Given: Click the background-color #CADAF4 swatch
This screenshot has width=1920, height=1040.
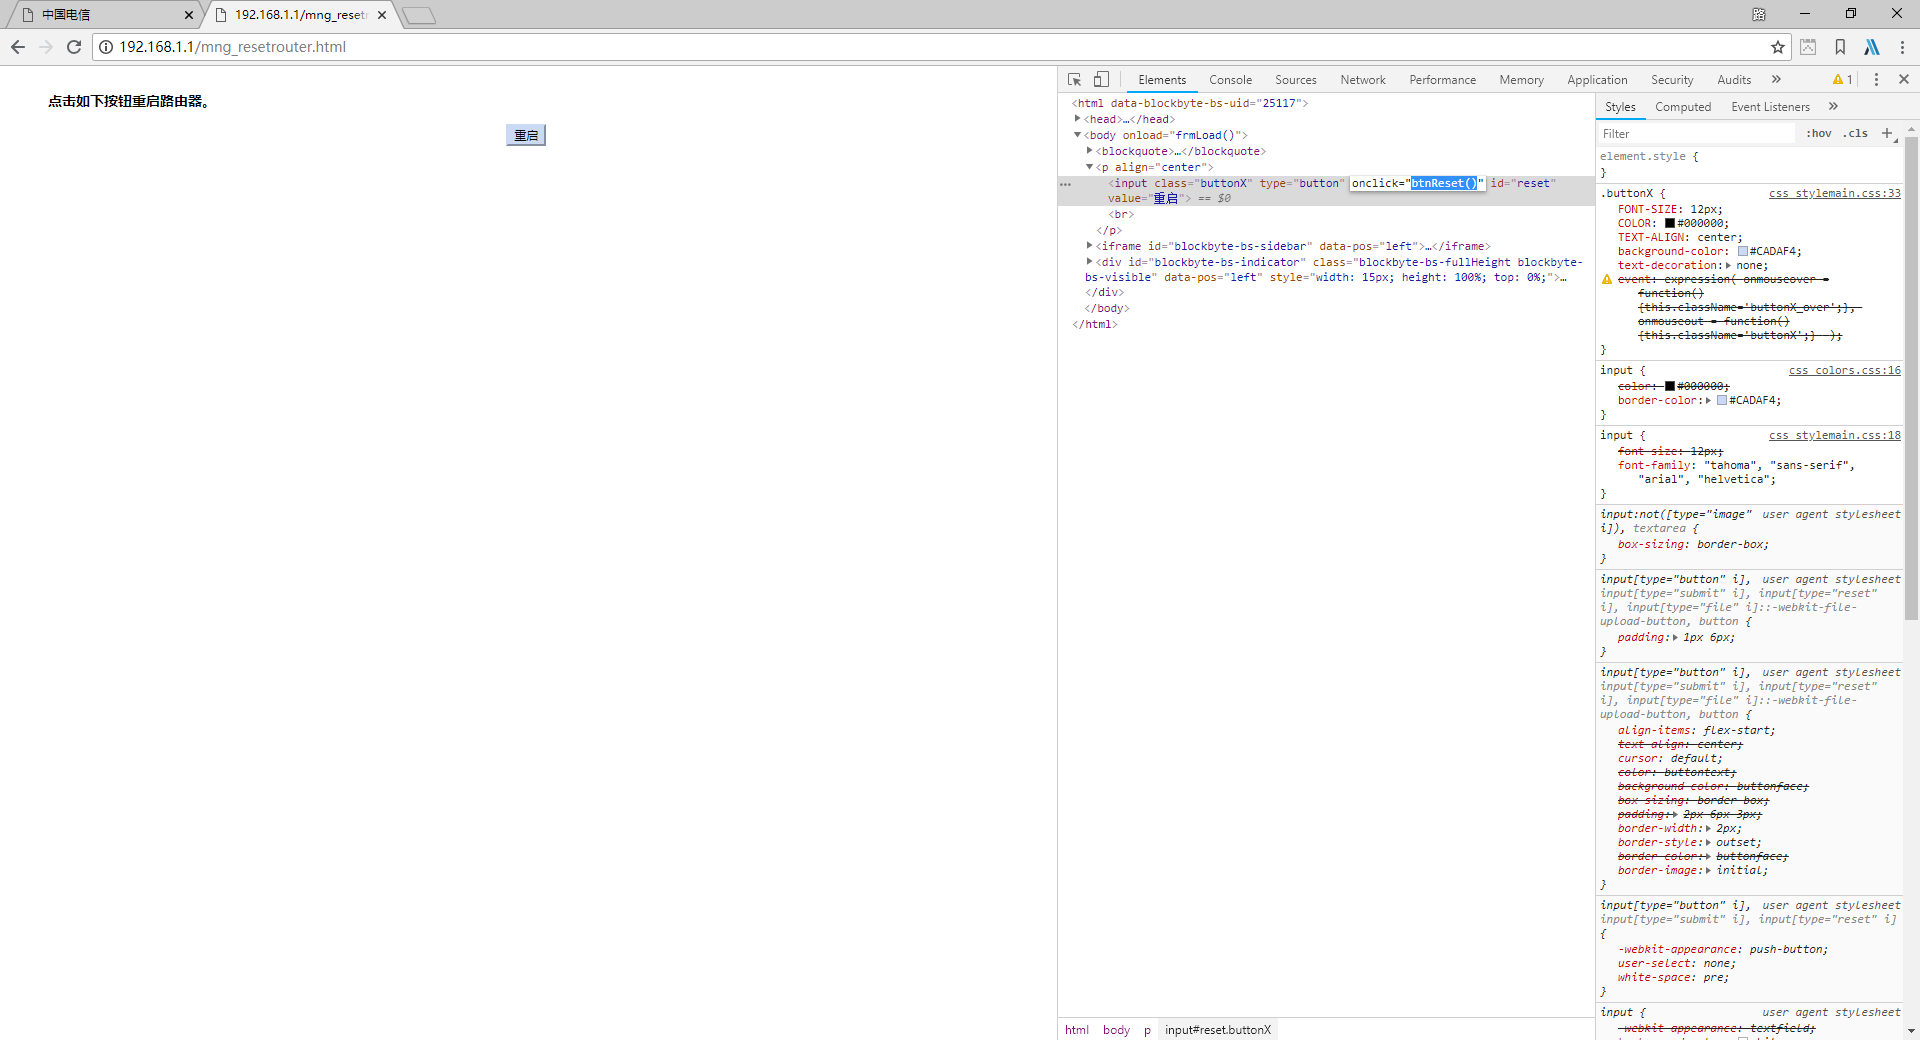Looking at the screenshot, I should [x=1743, y=252].
